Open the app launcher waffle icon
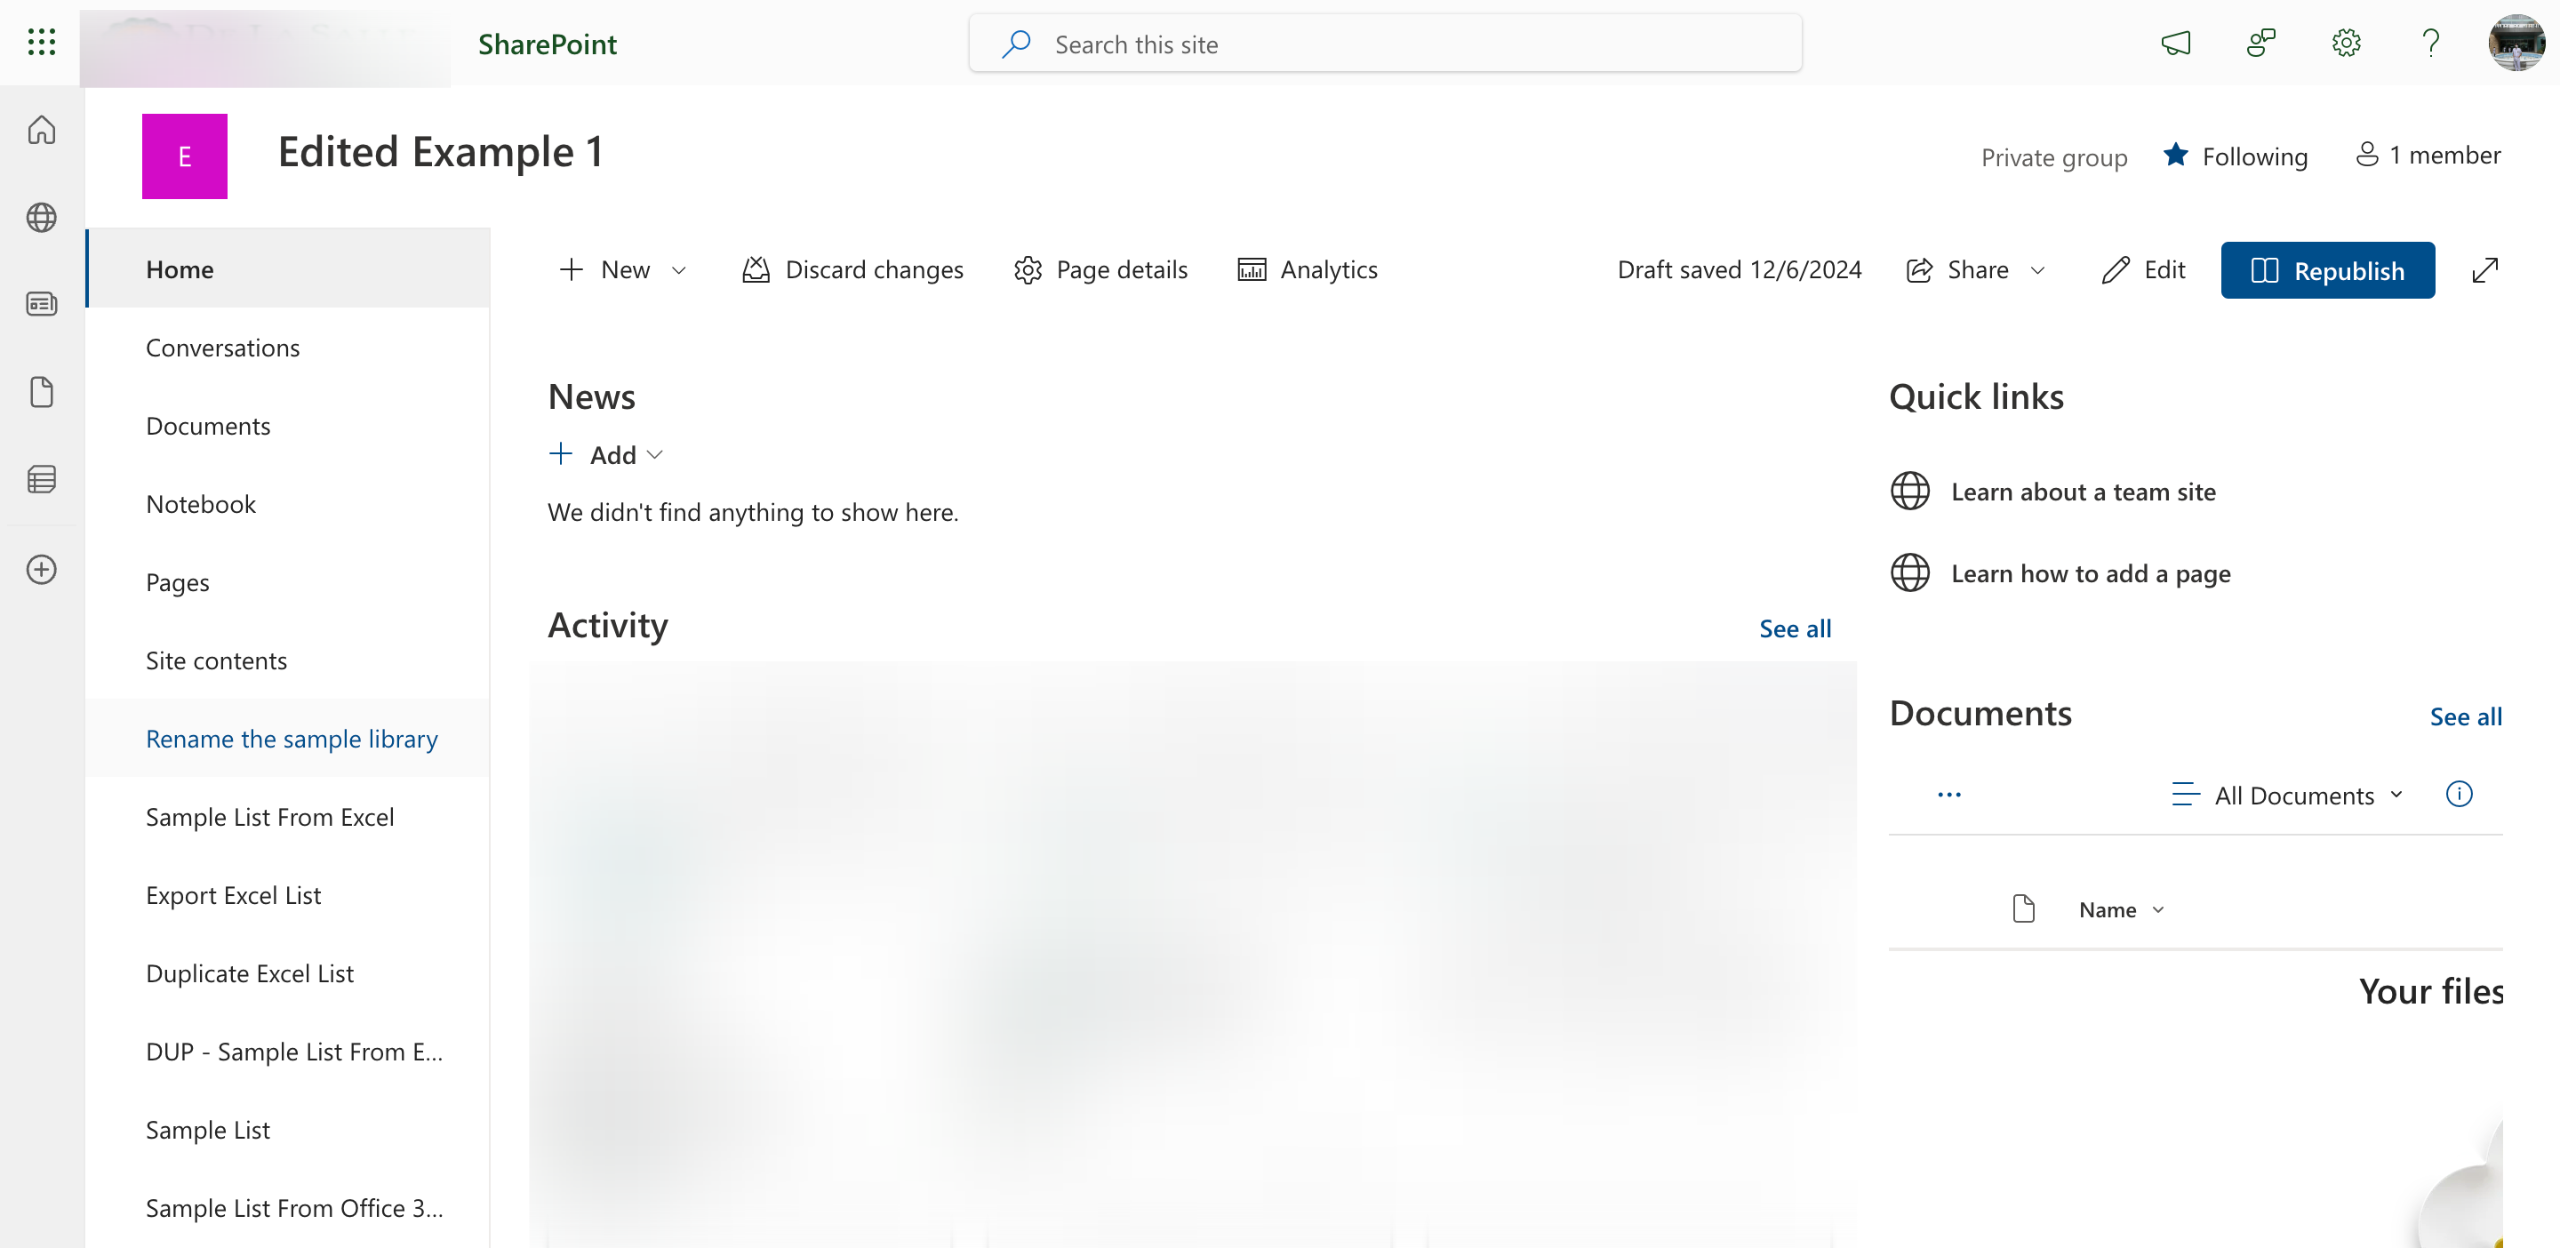The width and height of the screenshot is (2560, 1248). [x=41, y=42]
